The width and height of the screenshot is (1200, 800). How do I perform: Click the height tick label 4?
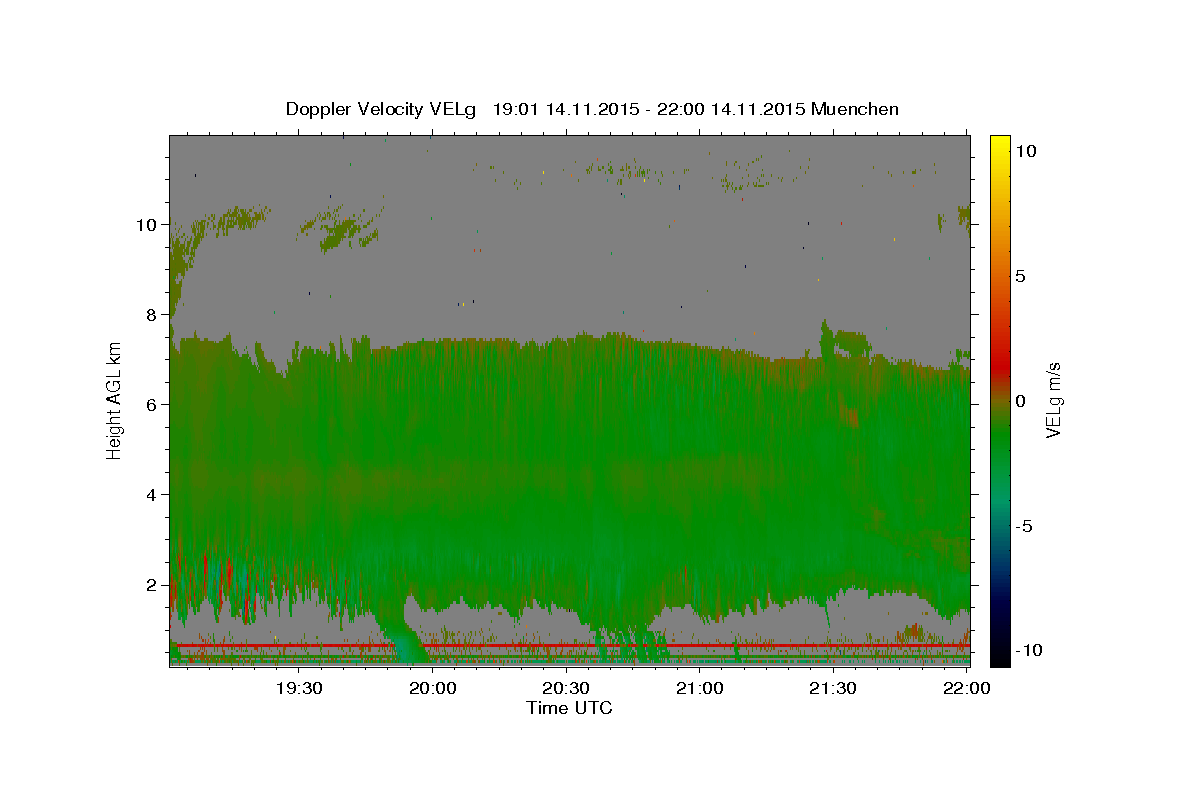coord(153,494)
